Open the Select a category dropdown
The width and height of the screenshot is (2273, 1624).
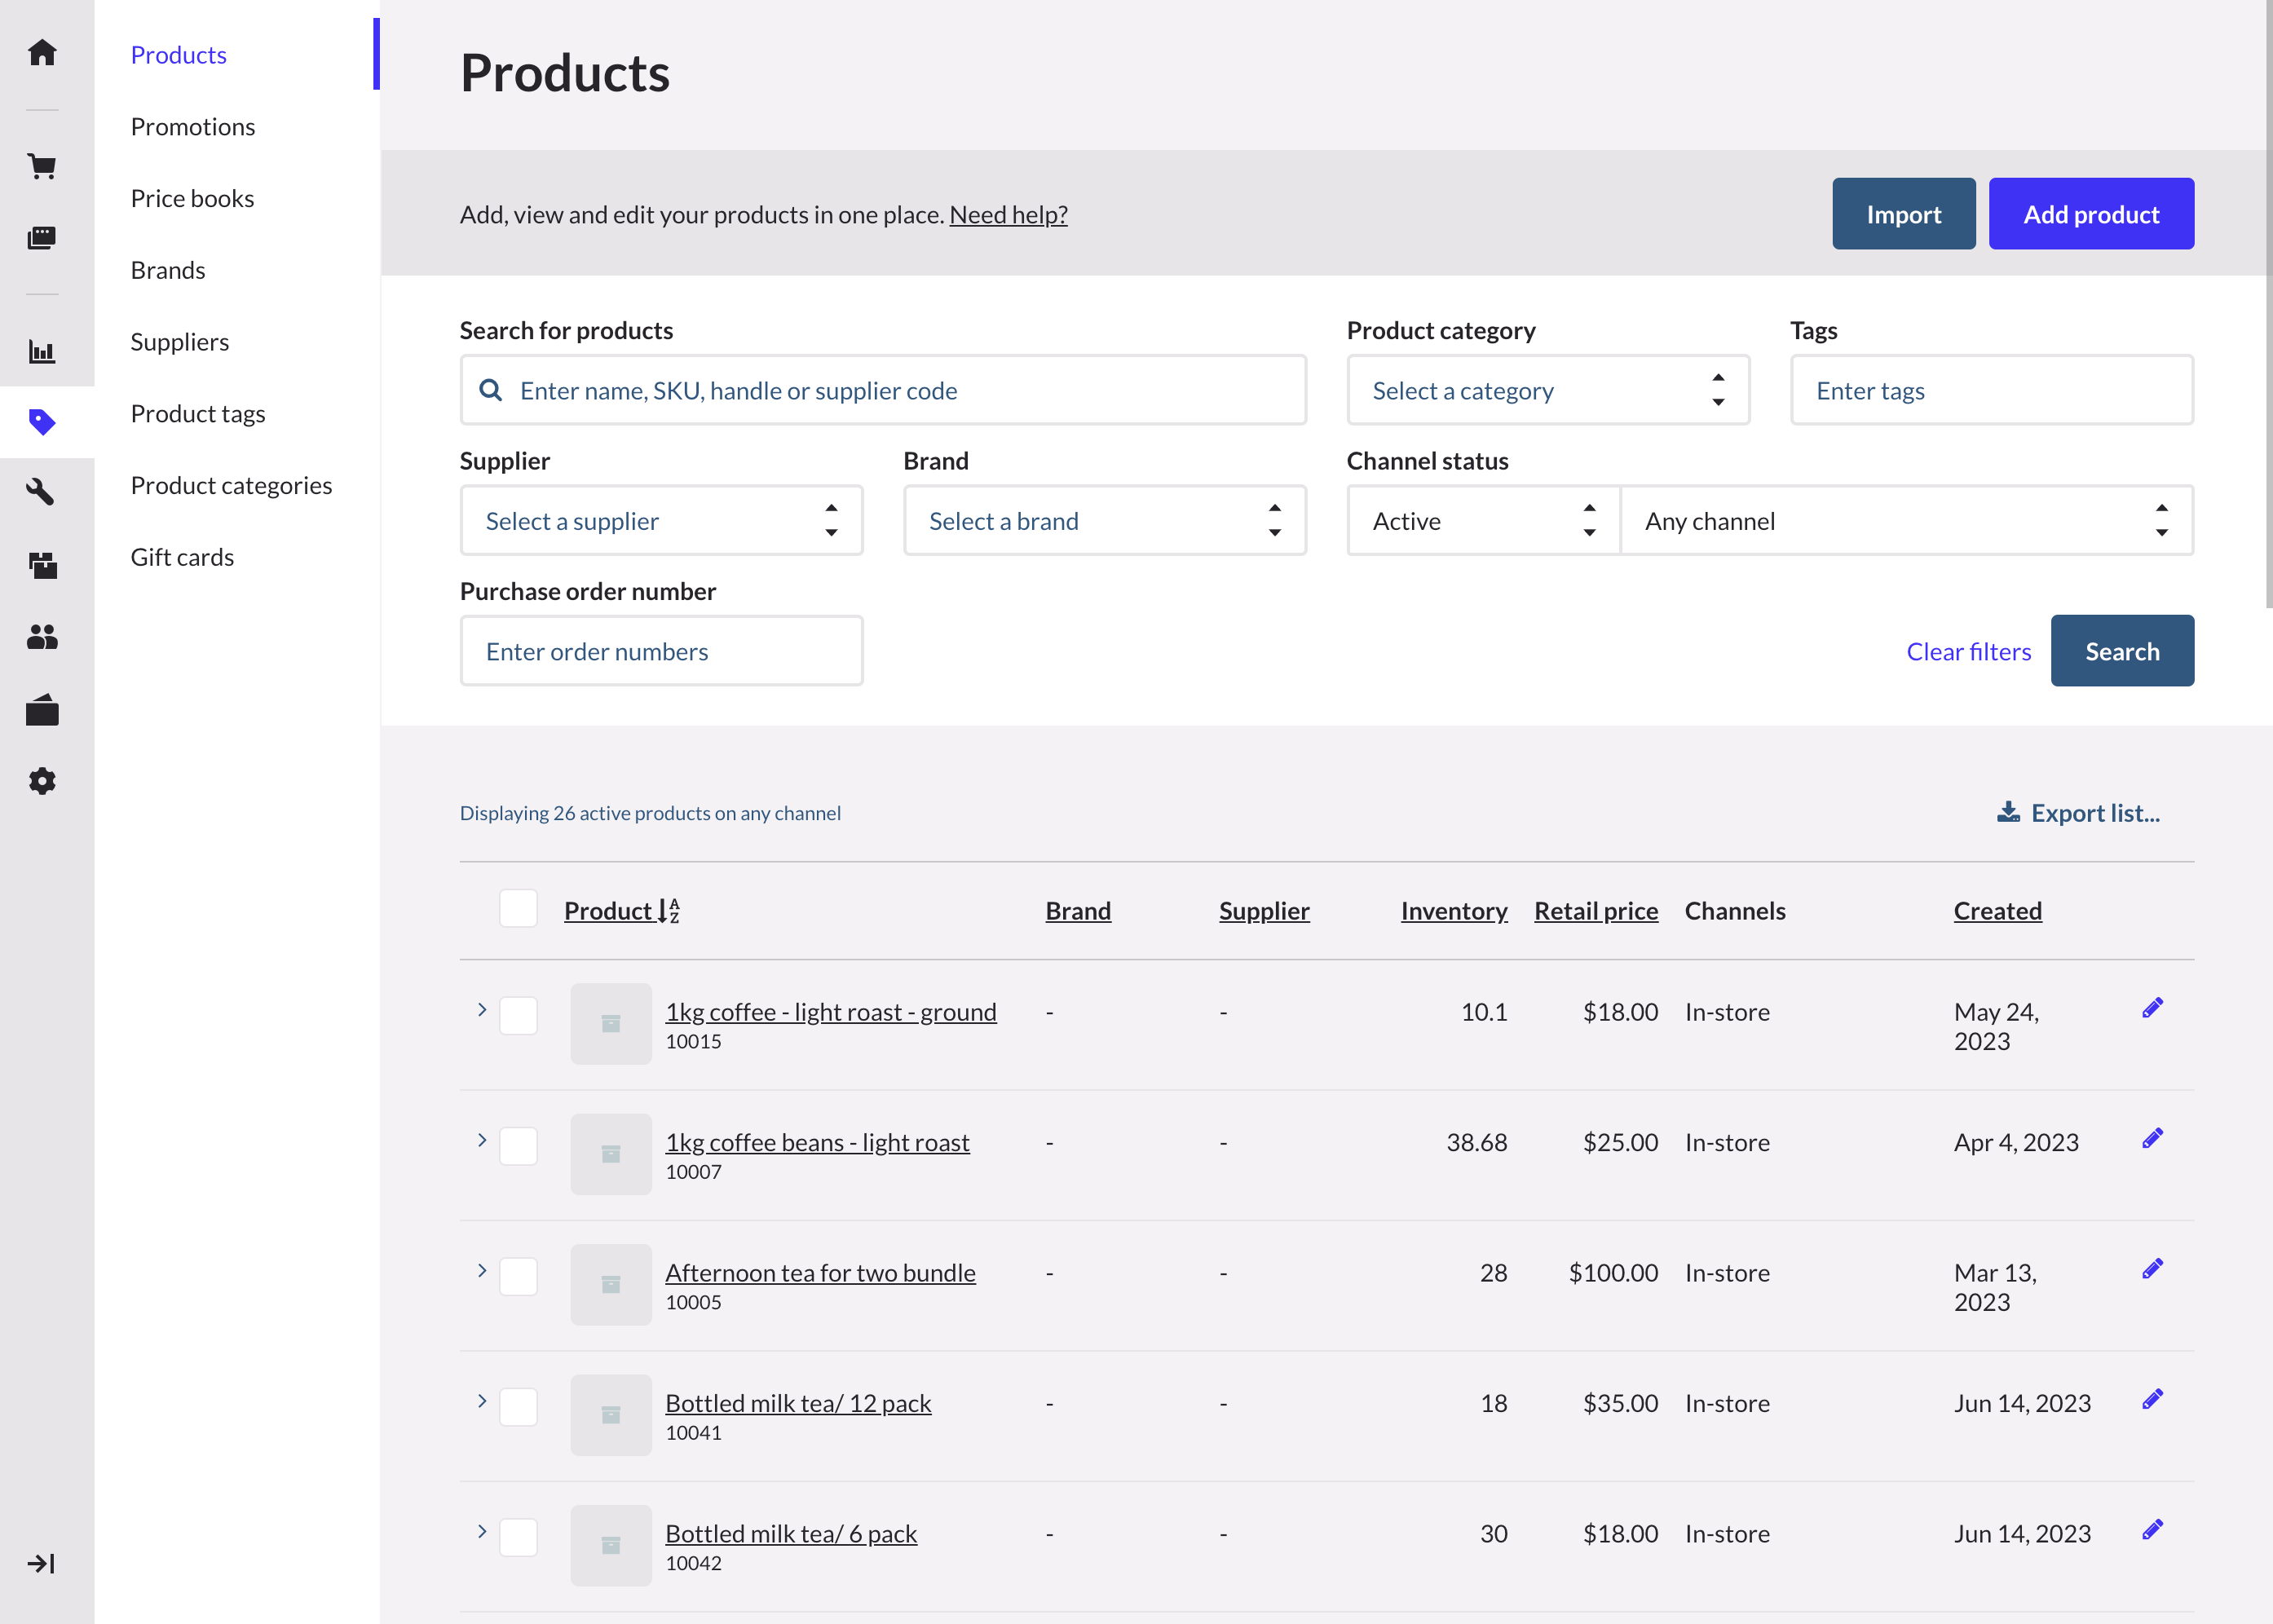click(1547, 390)
